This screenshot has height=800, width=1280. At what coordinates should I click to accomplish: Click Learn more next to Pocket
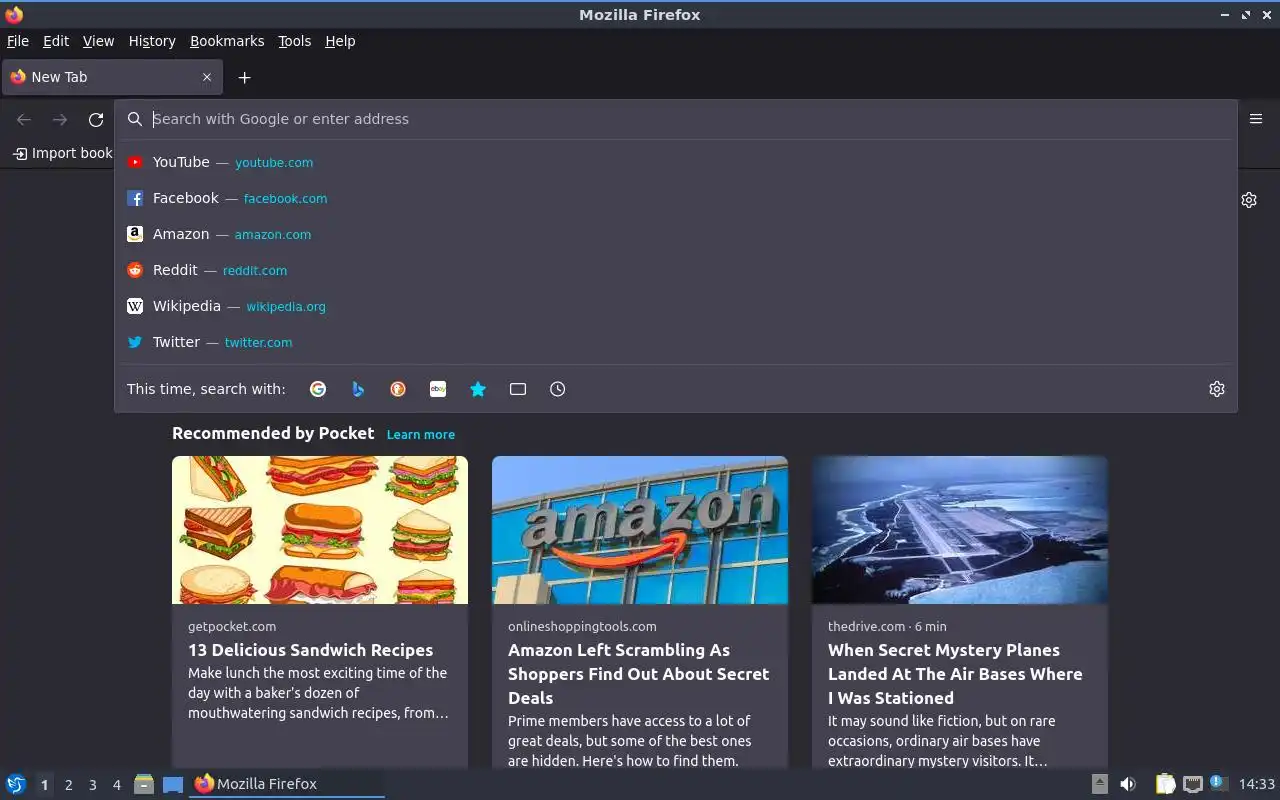421,434
